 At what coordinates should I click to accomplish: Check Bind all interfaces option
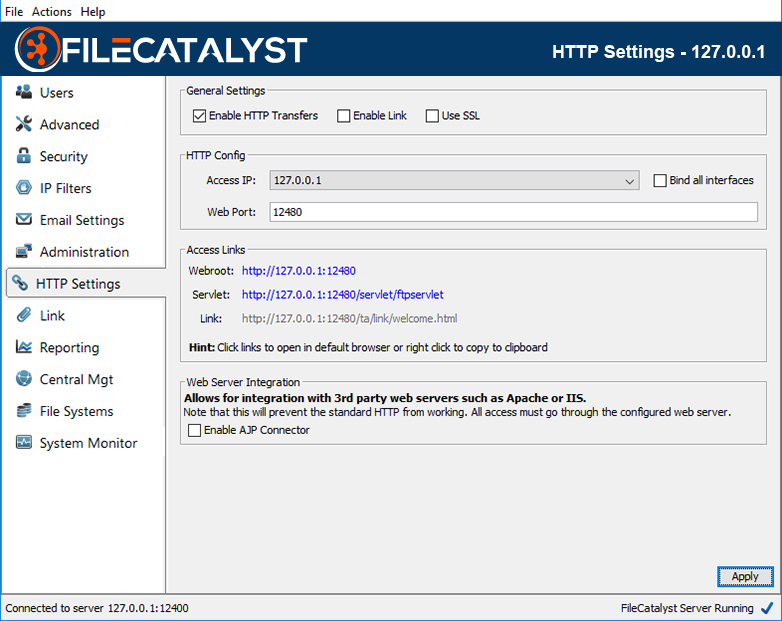(660, 181)
